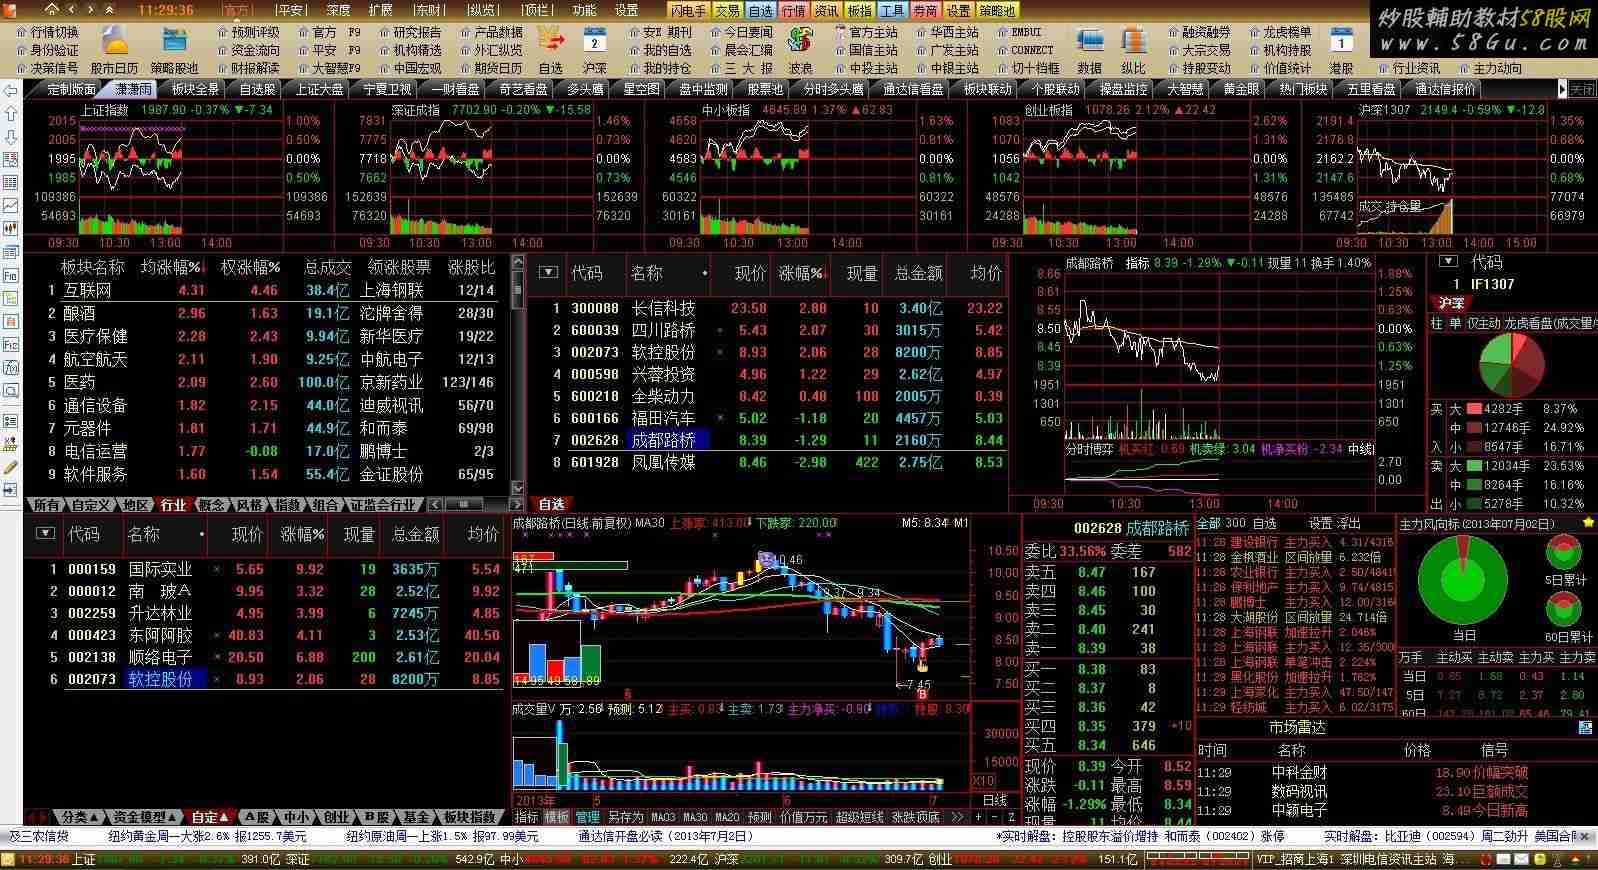Toggle the 单 option in 沪深 panel
1598x870 pixels.
click(1455, 324)
